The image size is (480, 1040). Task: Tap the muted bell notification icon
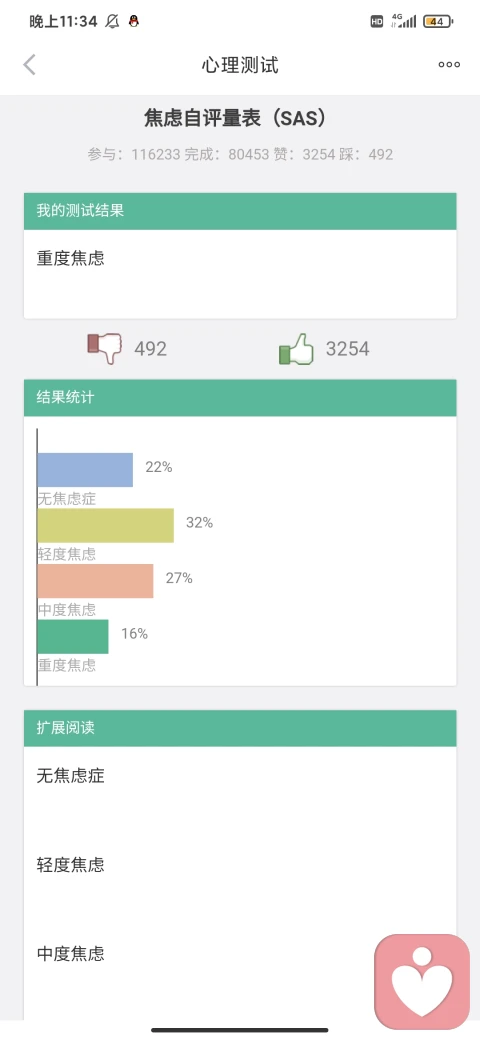click(x=112, y=21)
